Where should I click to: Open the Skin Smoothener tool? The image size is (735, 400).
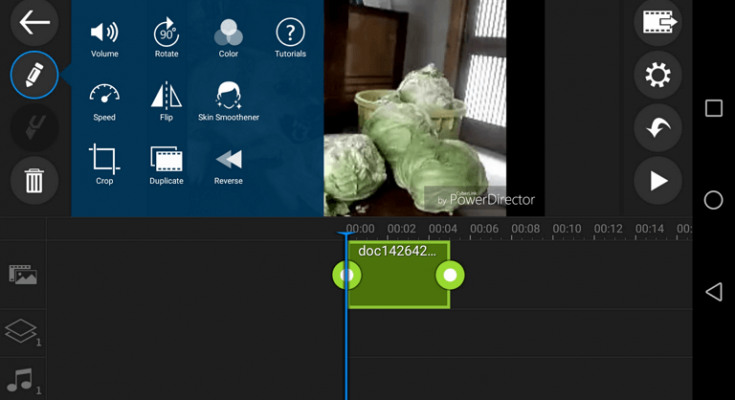pos(228,101)
